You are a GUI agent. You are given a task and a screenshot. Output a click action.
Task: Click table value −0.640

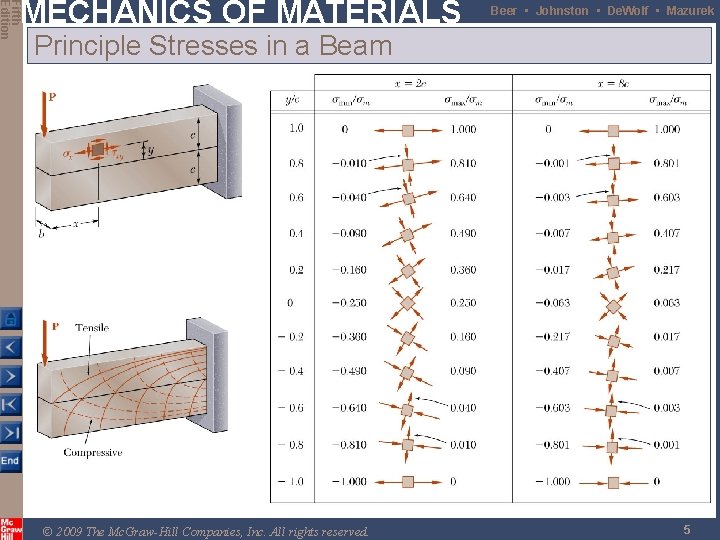[x=349, y=408]
